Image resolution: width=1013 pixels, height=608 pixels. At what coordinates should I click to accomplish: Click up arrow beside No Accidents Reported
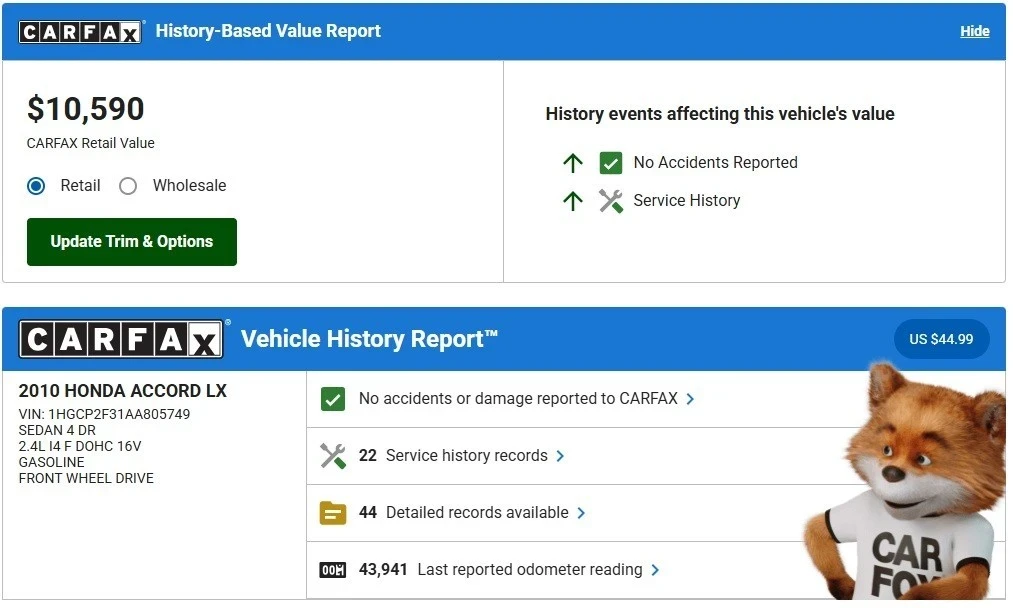coord(573,163)
